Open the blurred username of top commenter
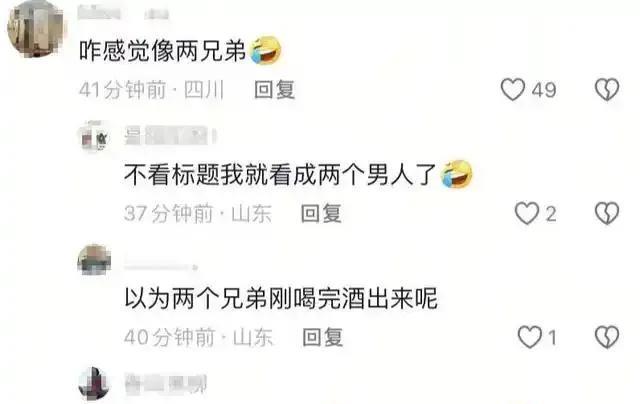This screenshot has width=640, height=404. pos(123,12)
